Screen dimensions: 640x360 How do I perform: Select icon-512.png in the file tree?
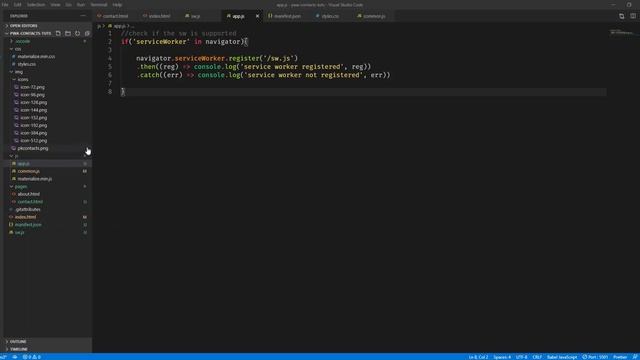pyautogui.click(x=33, y=140)
